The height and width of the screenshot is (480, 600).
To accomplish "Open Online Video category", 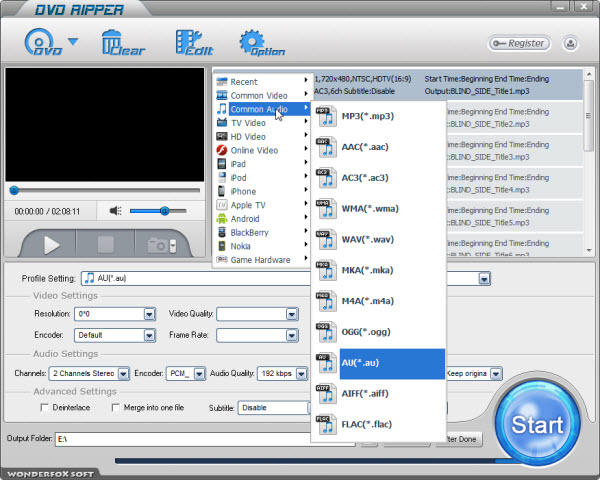I will tap(262, 150).
